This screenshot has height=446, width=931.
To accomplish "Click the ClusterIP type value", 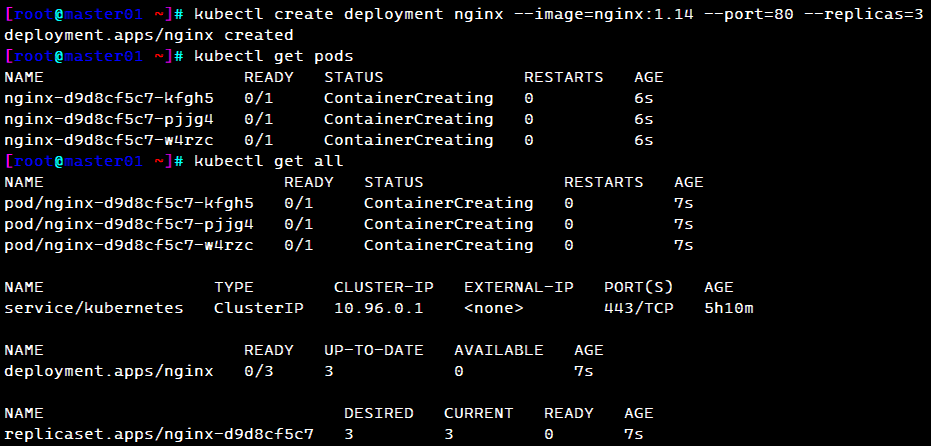I will pyautogui.click(x=259, y=308).
